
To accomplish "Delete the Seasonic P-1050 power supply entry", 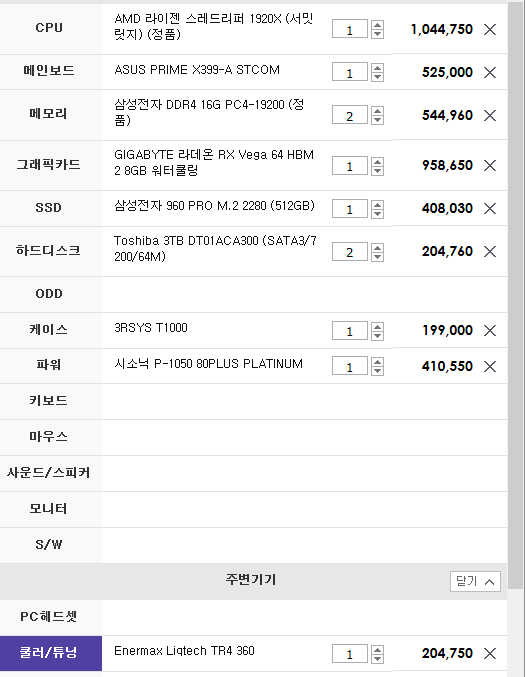I will (490, 367).
